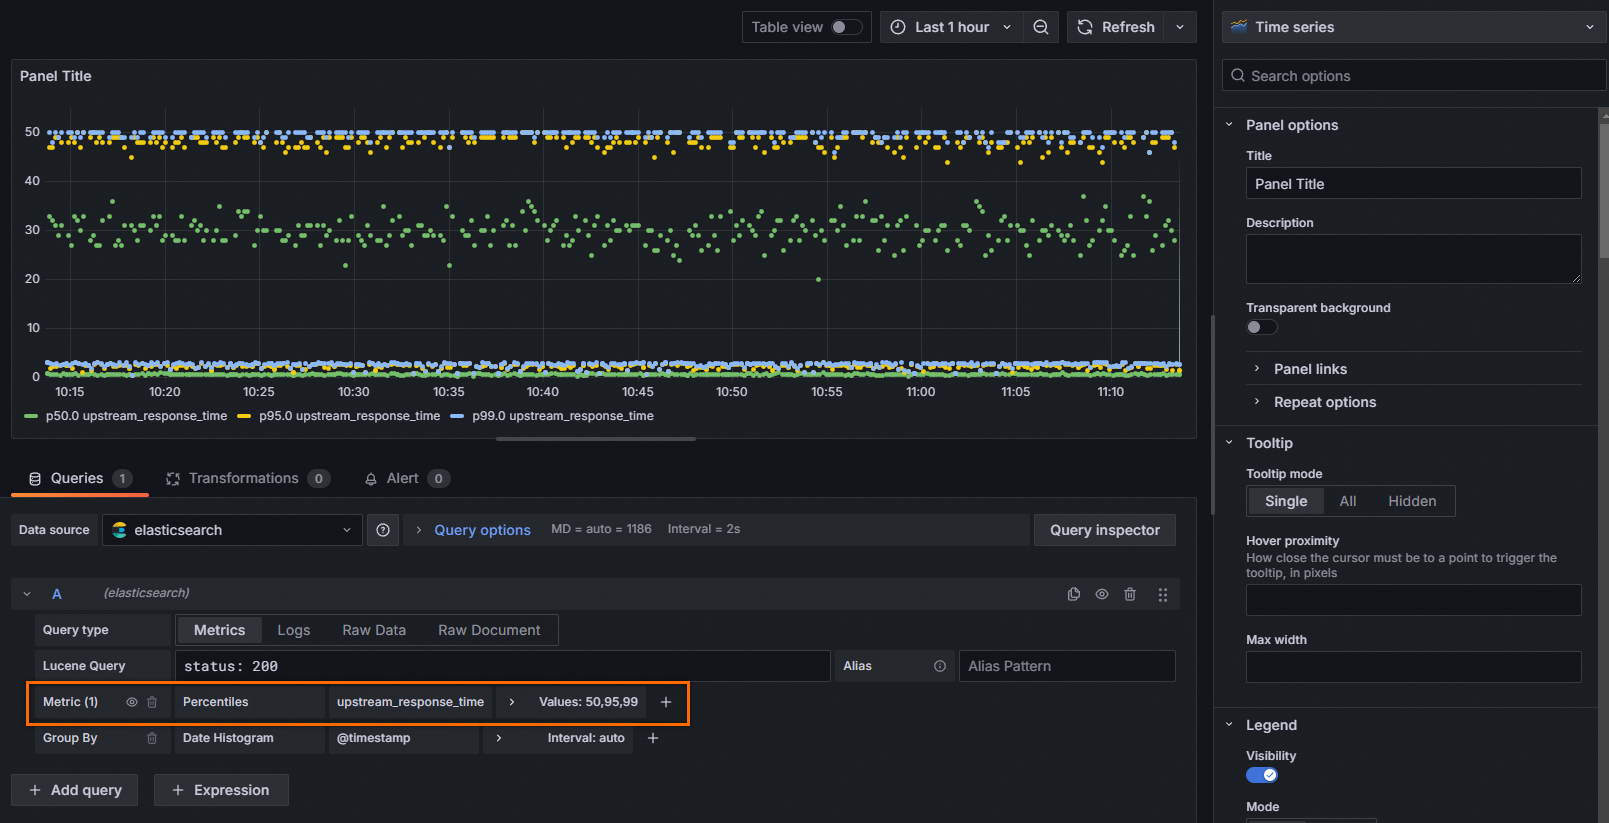The height and width of the screenshot is (823, 1609).
Task: Select the Logs query type
Action: tap(293, 630)
